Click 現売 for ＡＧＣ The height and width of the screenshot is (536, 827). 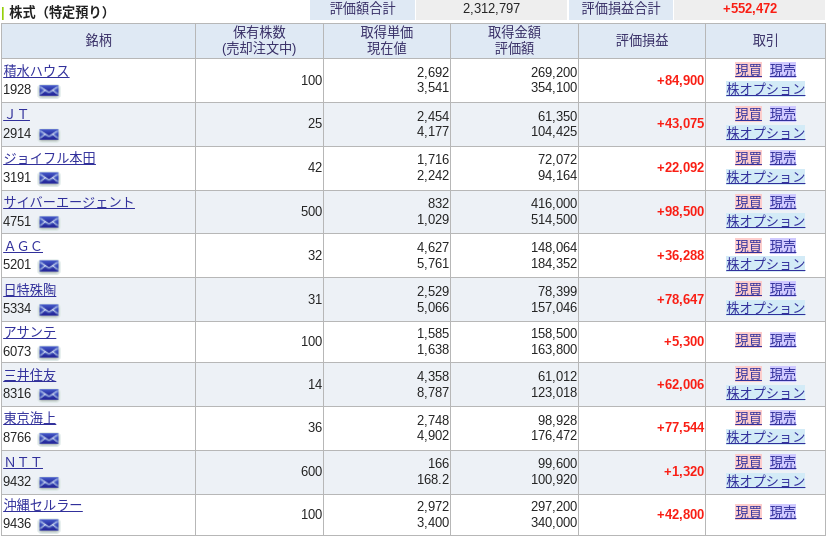[x=783, y=246]
